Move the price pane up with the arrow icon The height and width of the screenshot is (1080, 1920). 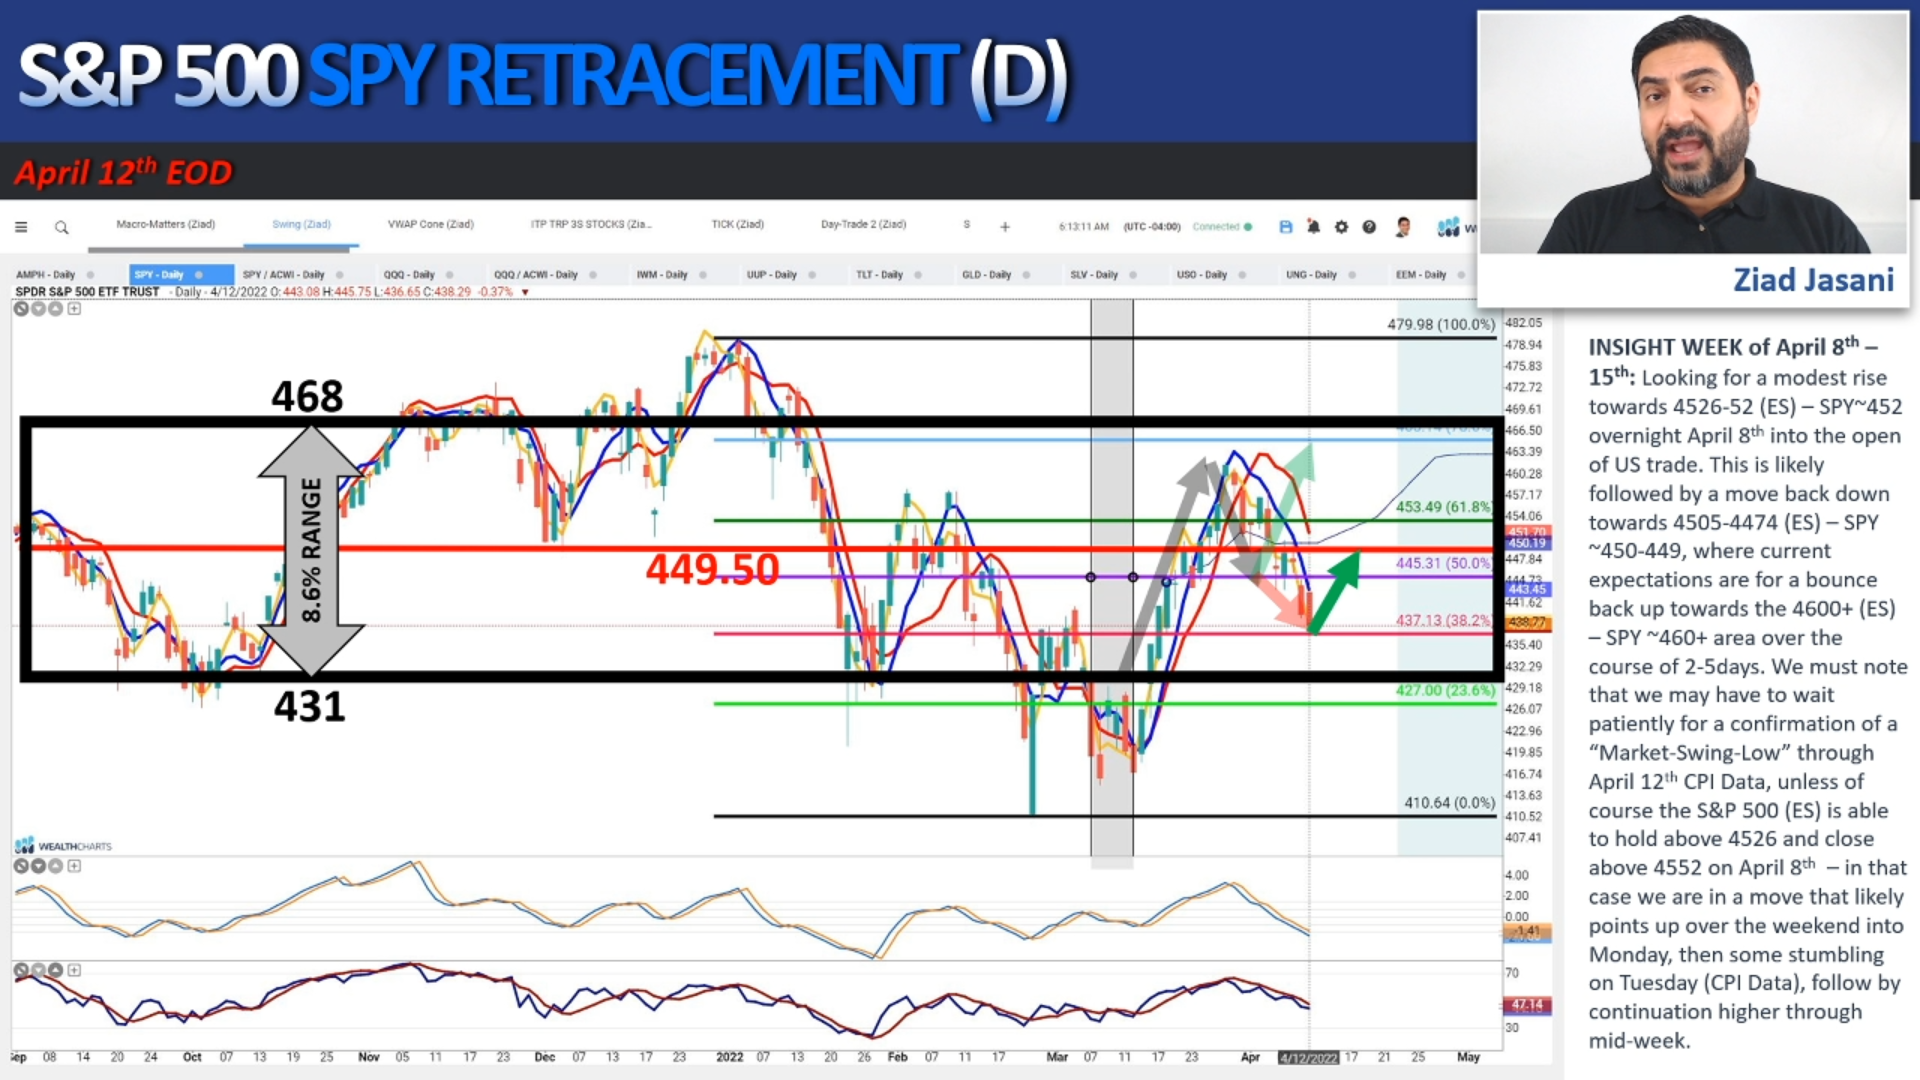click(56, 308)
